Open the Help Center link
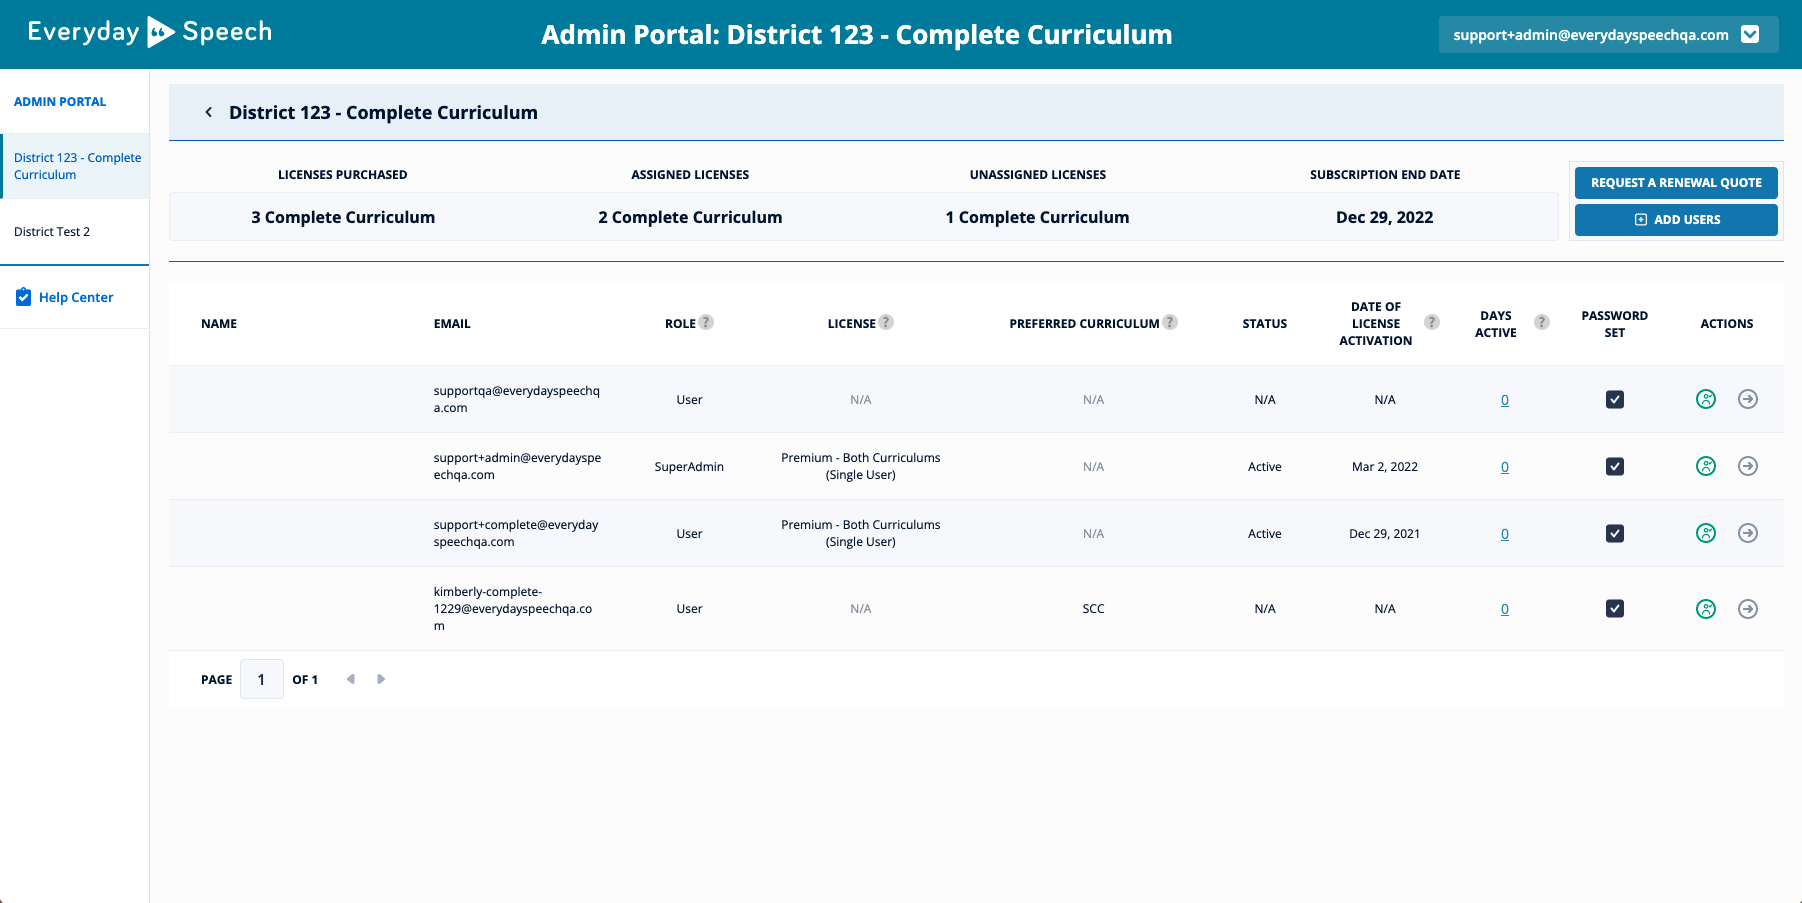This screenshot has height=903, width=1802. (x=76, y=297)
